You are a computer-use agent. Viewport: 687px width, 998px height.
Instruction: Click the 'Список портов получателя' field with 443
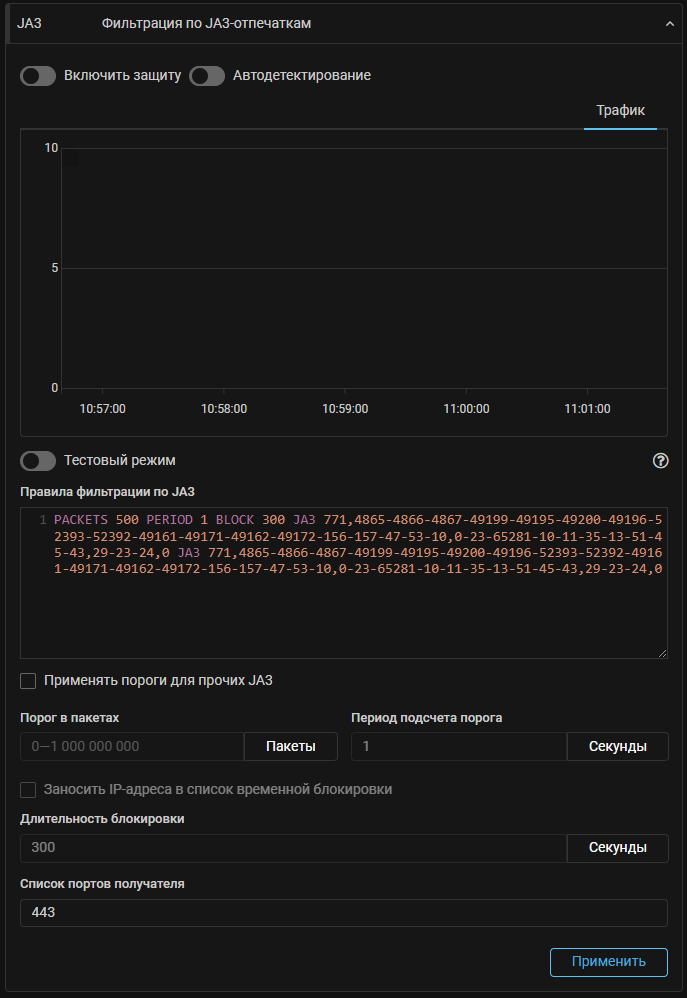tap(343, 913)
